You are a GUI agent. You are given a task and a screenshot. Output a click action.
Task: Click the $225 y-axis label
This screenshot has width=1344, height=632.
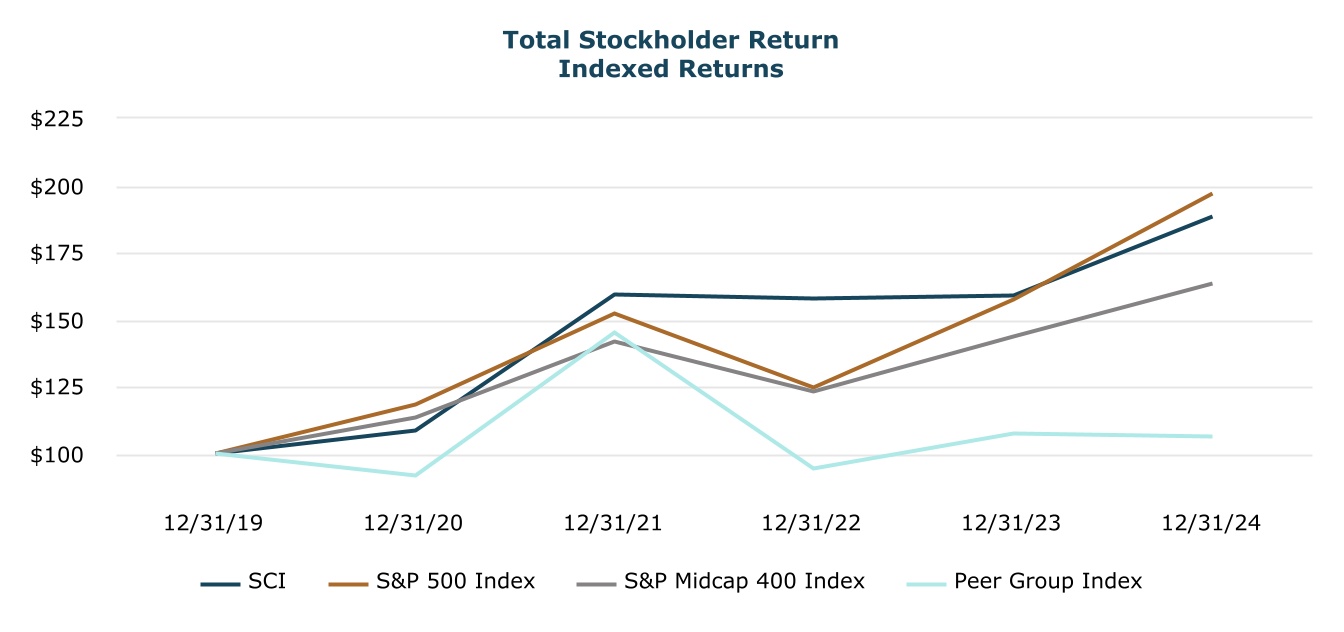(x=57, y=120)
